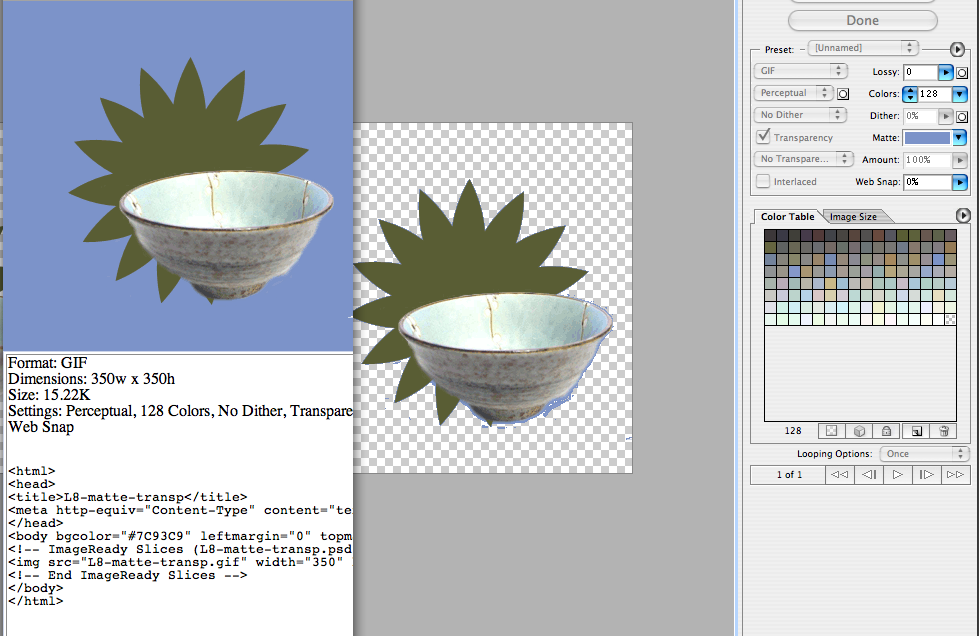
Task: Click the Lossy channel mask icon
Action: 962,72
